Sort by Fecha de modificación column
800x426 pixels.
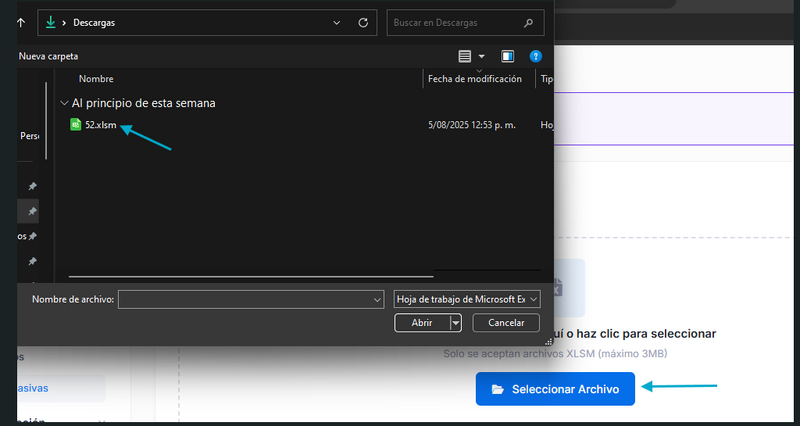(x=474, y=79)
